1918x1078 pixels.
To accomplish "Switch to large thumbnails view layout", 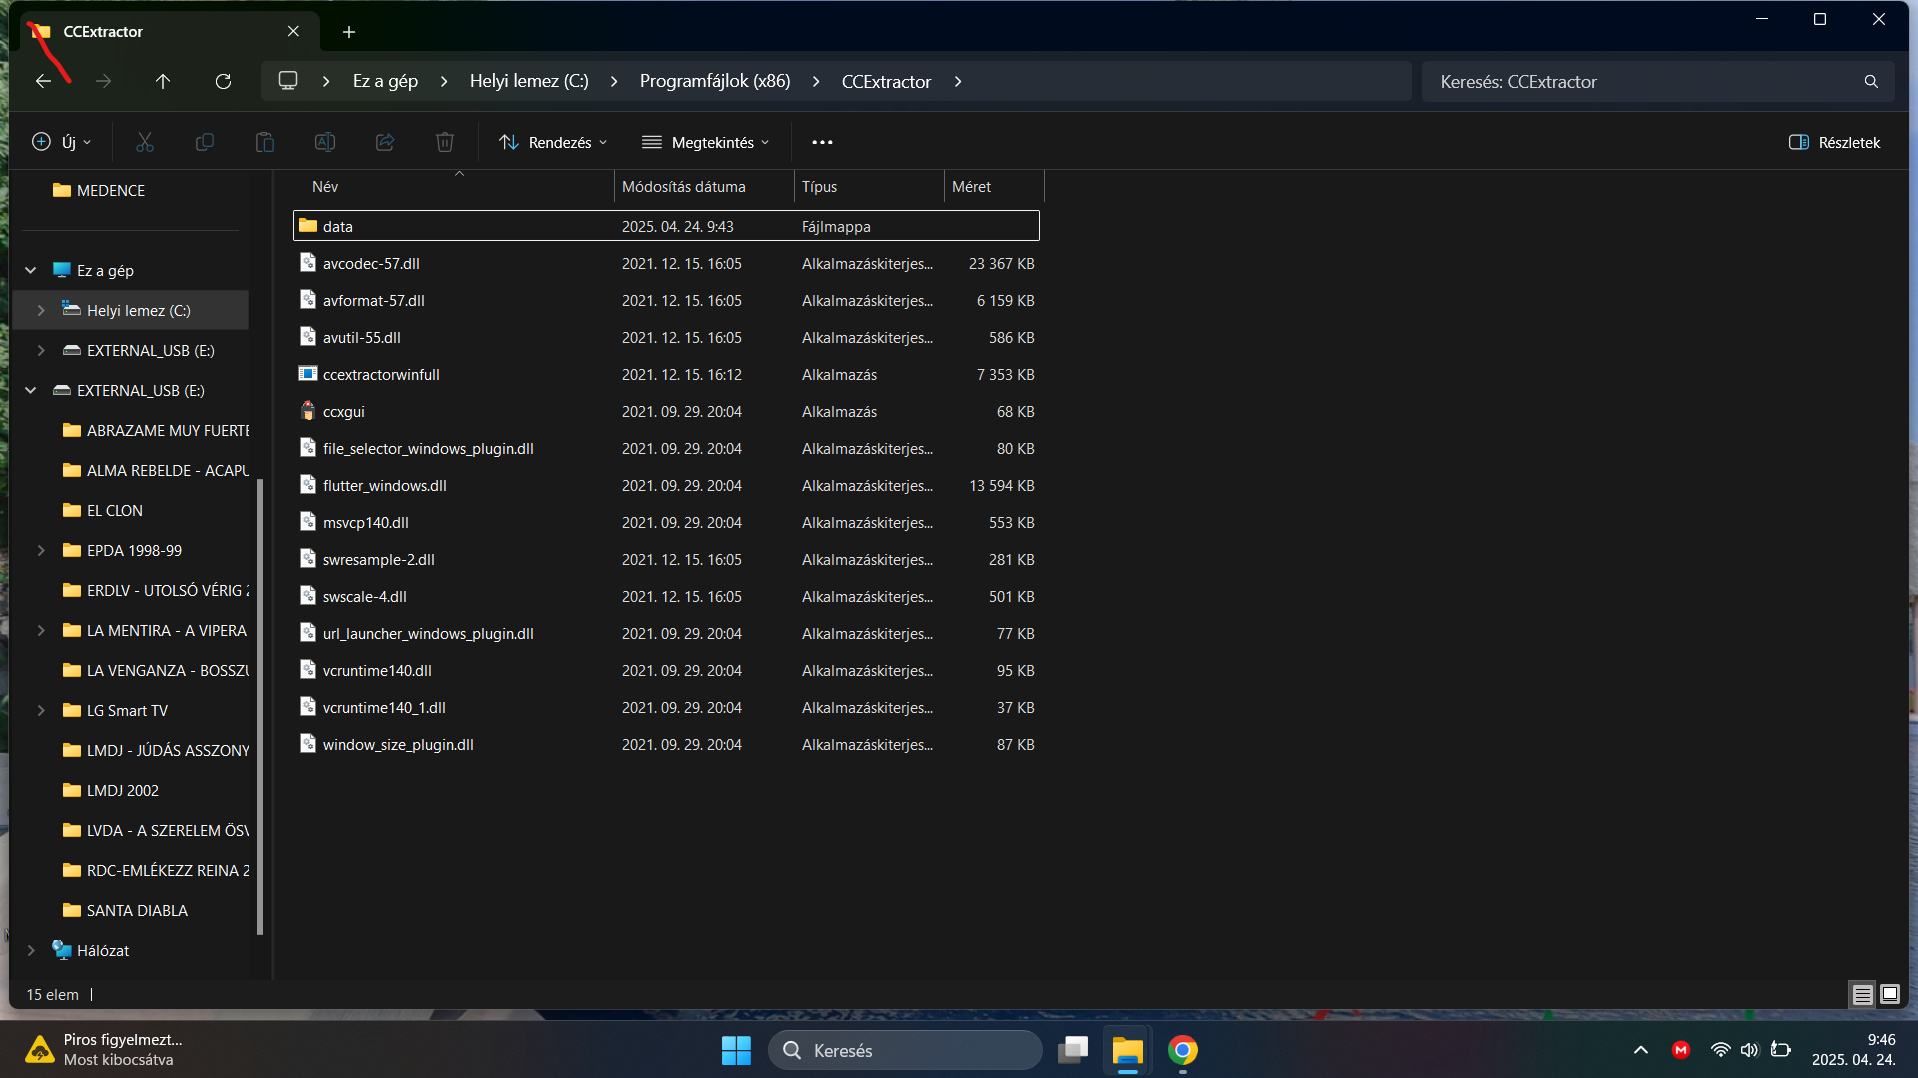I will click(x=1890, y=994).
